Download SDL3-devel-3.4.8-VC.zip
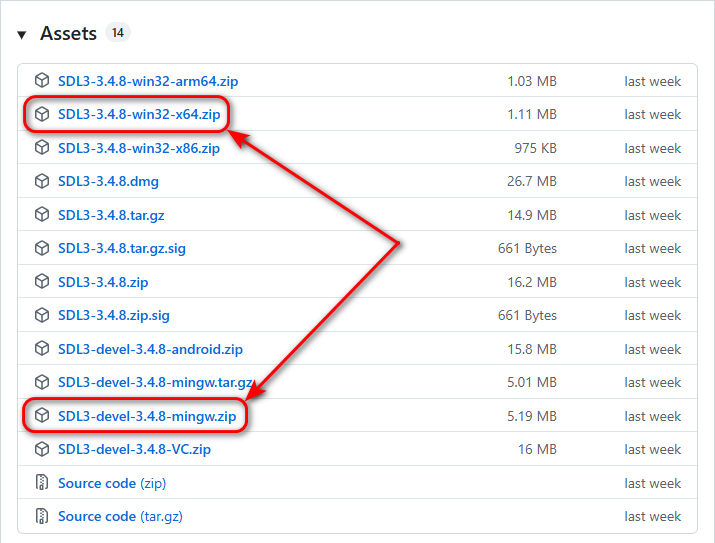 pos(134,450)
